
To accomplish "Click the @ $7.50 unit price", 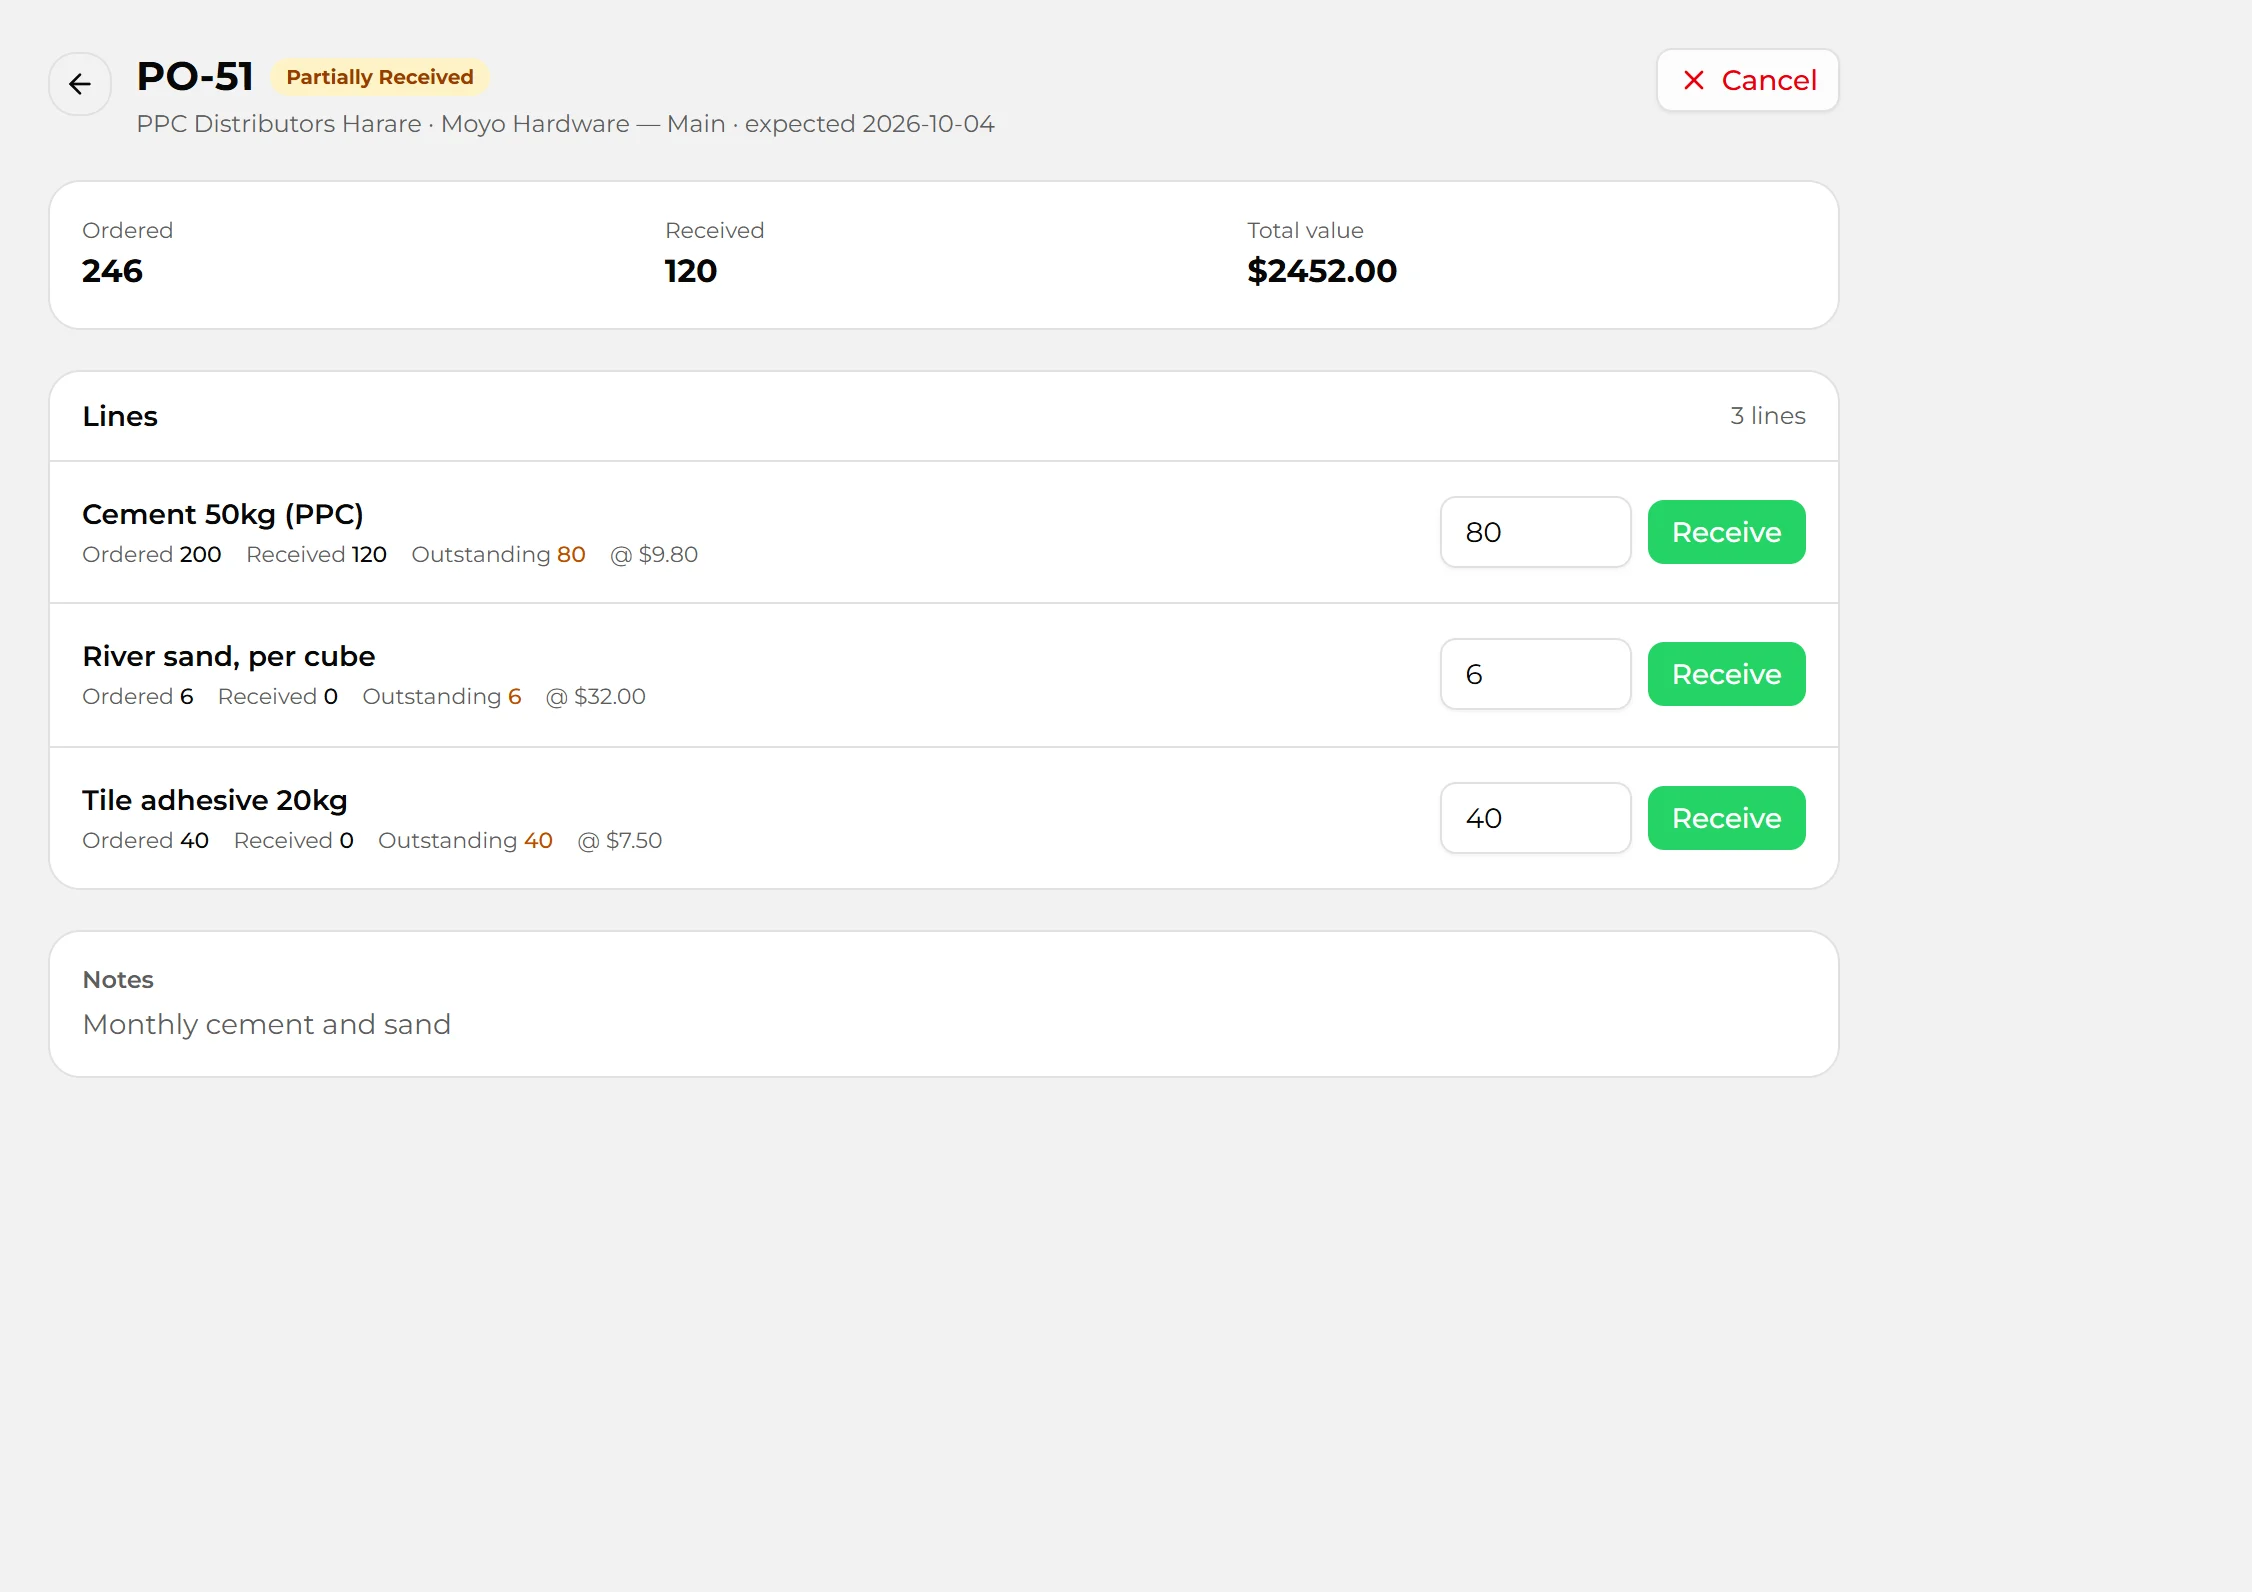I will point(620,840).
